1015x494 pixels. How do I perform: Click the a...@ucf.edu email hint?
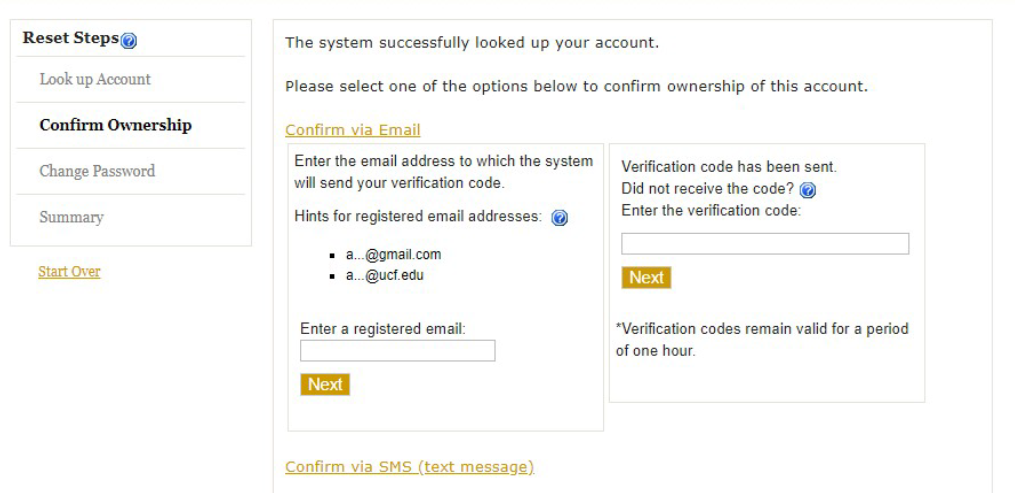click(385, 275)
